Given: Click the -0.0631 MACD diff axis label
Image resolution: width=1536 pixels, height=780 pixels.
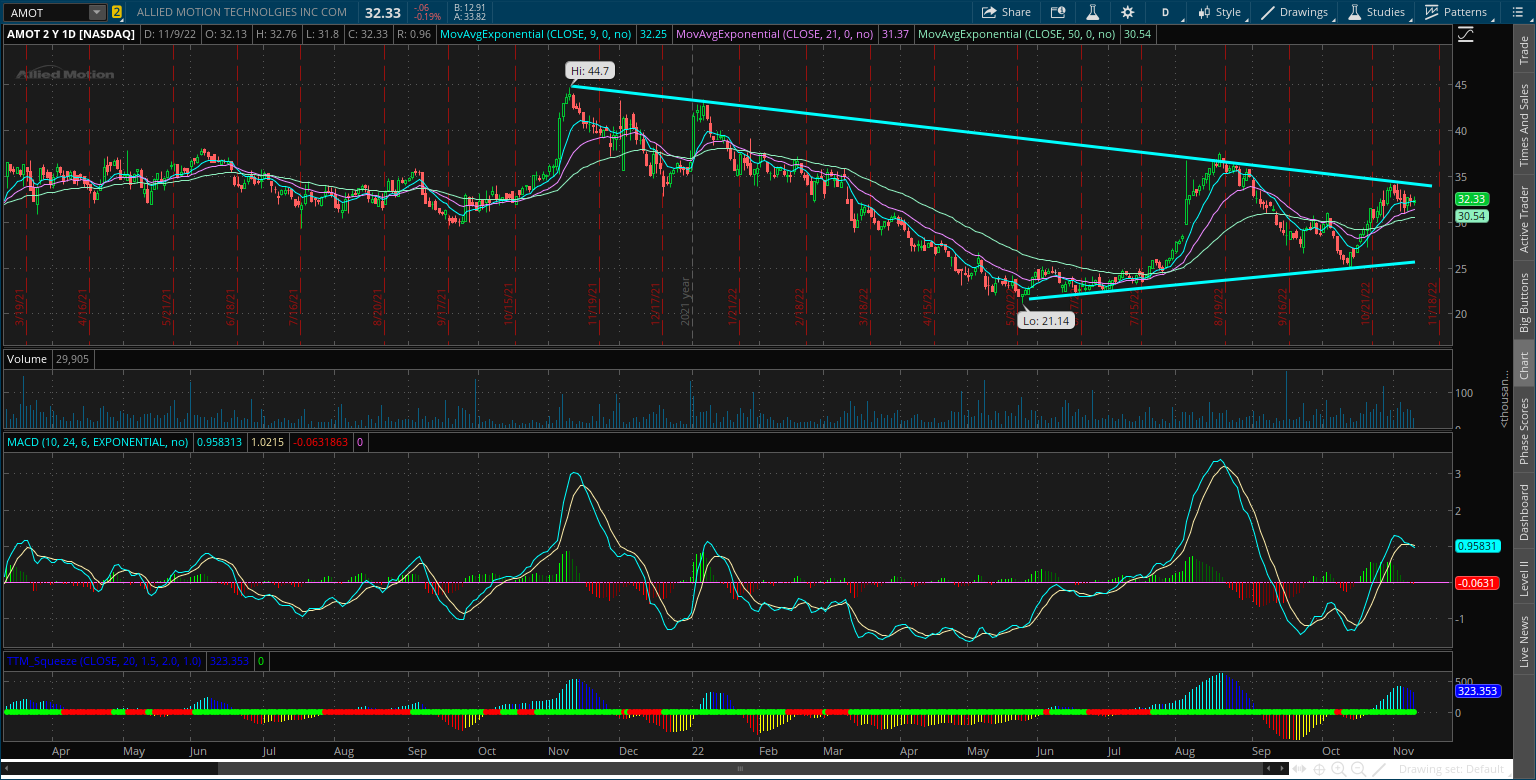Looking at the screenshot, I should point(1475,583).
